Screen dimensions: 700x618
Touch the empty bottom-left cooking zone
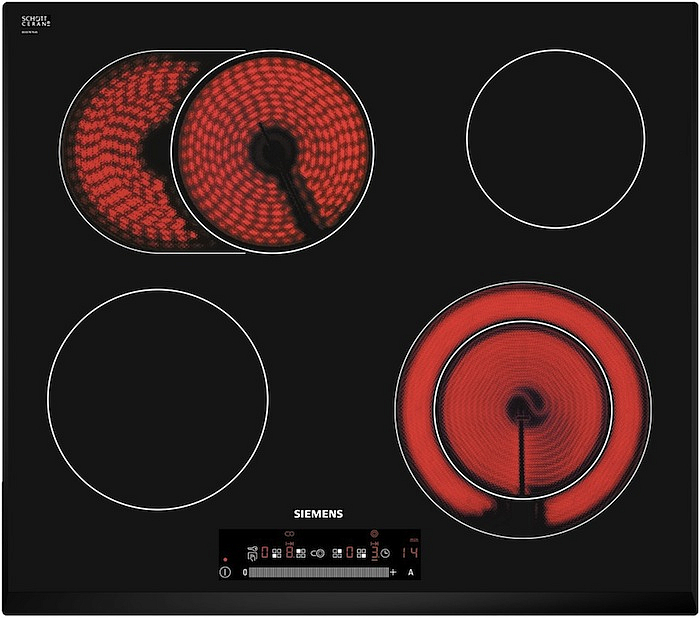pos(157,399)
